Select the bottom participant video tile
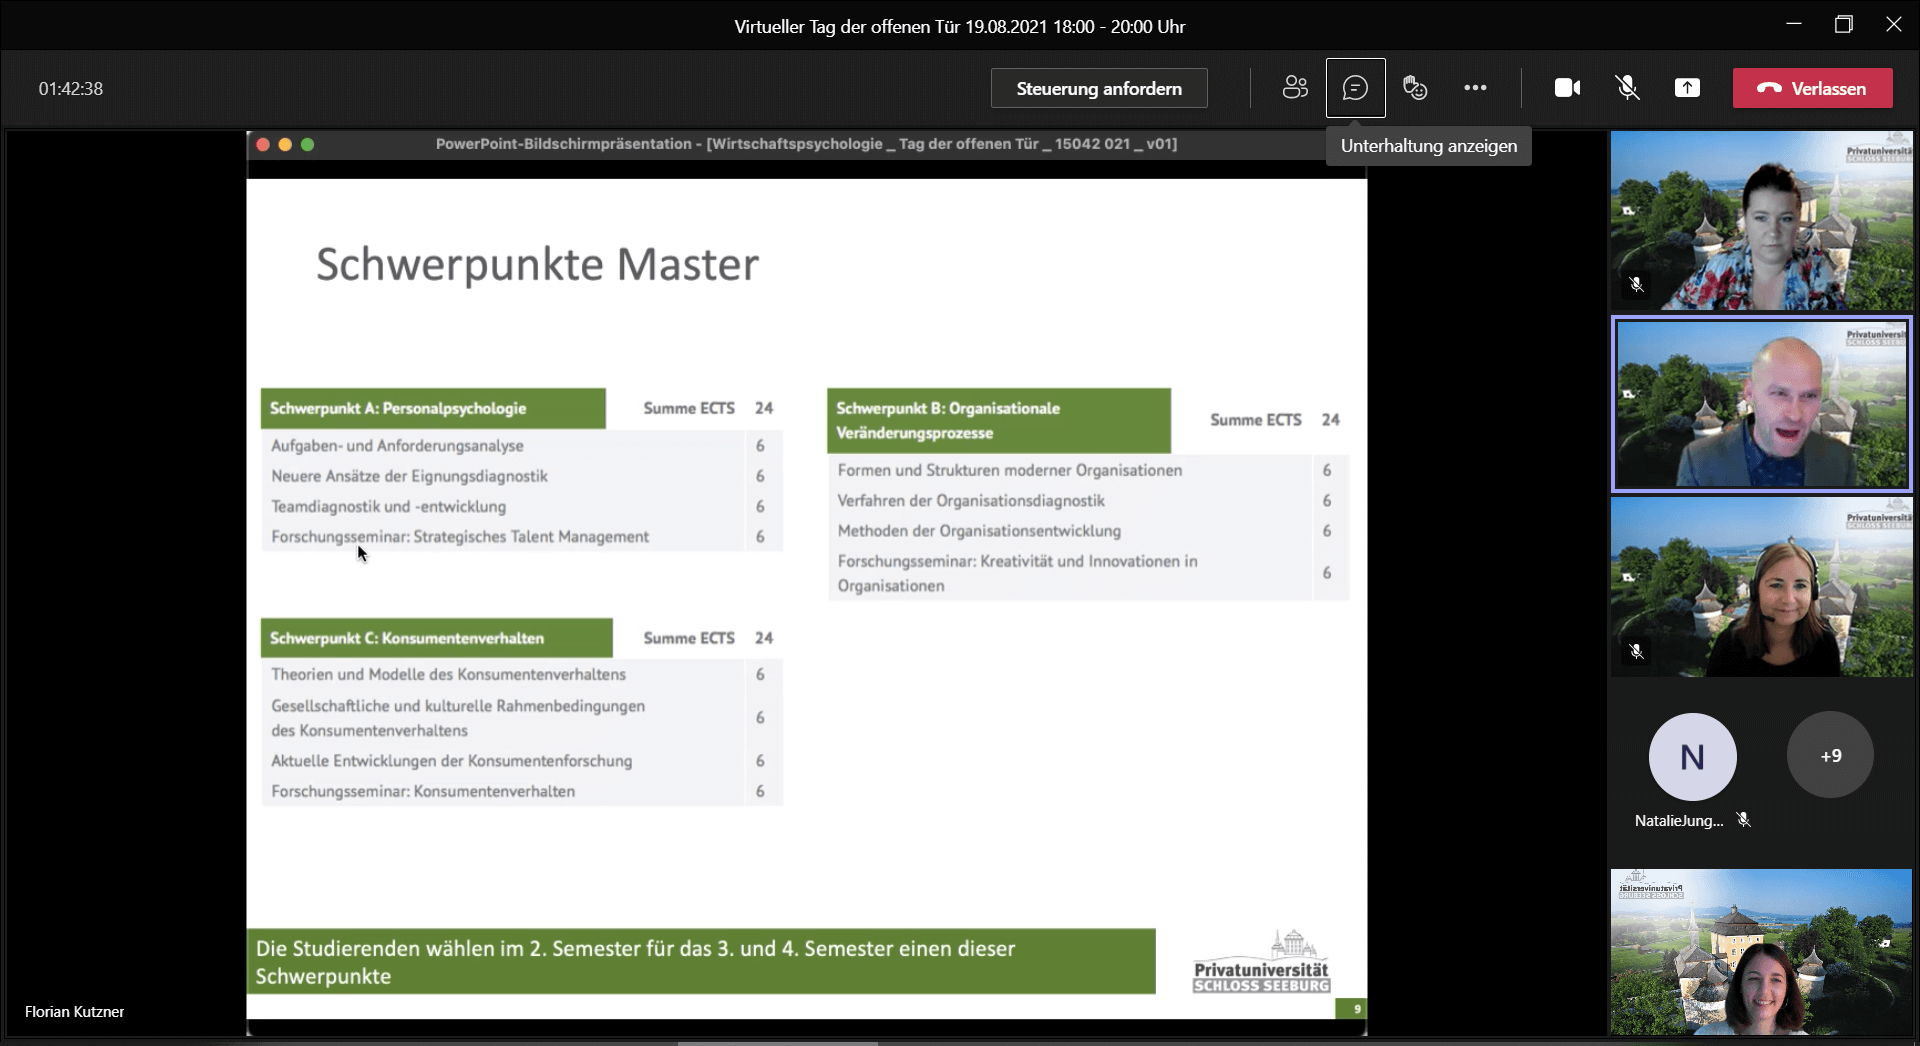Screen dimensions: 1920x1046 [x=1761, y=951]
